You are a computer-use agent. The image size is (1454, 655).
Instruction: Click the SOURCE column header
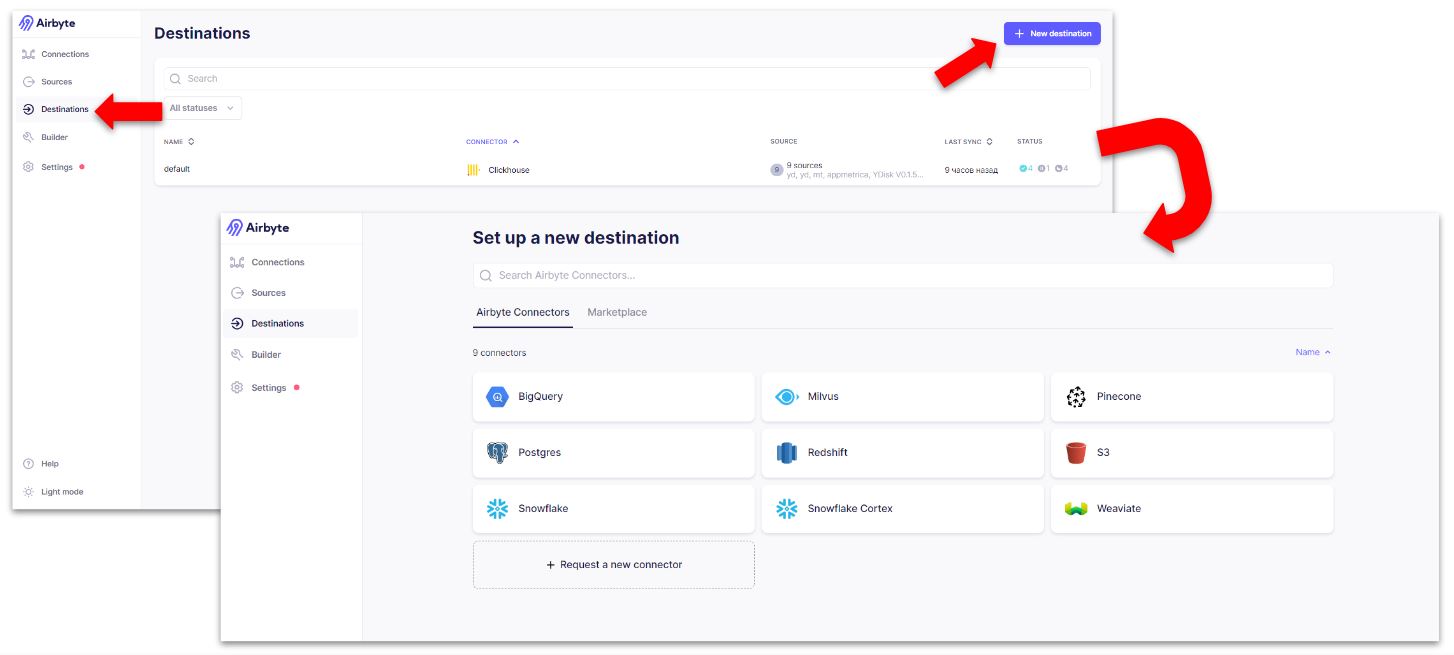point(784,142)
